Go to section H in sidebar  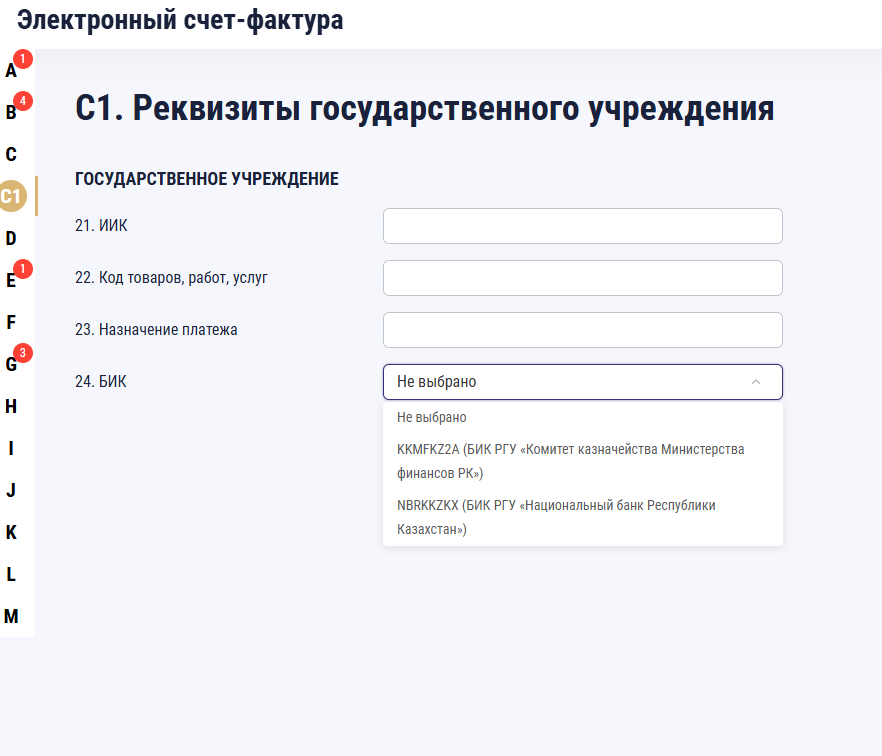pos(12,406)
